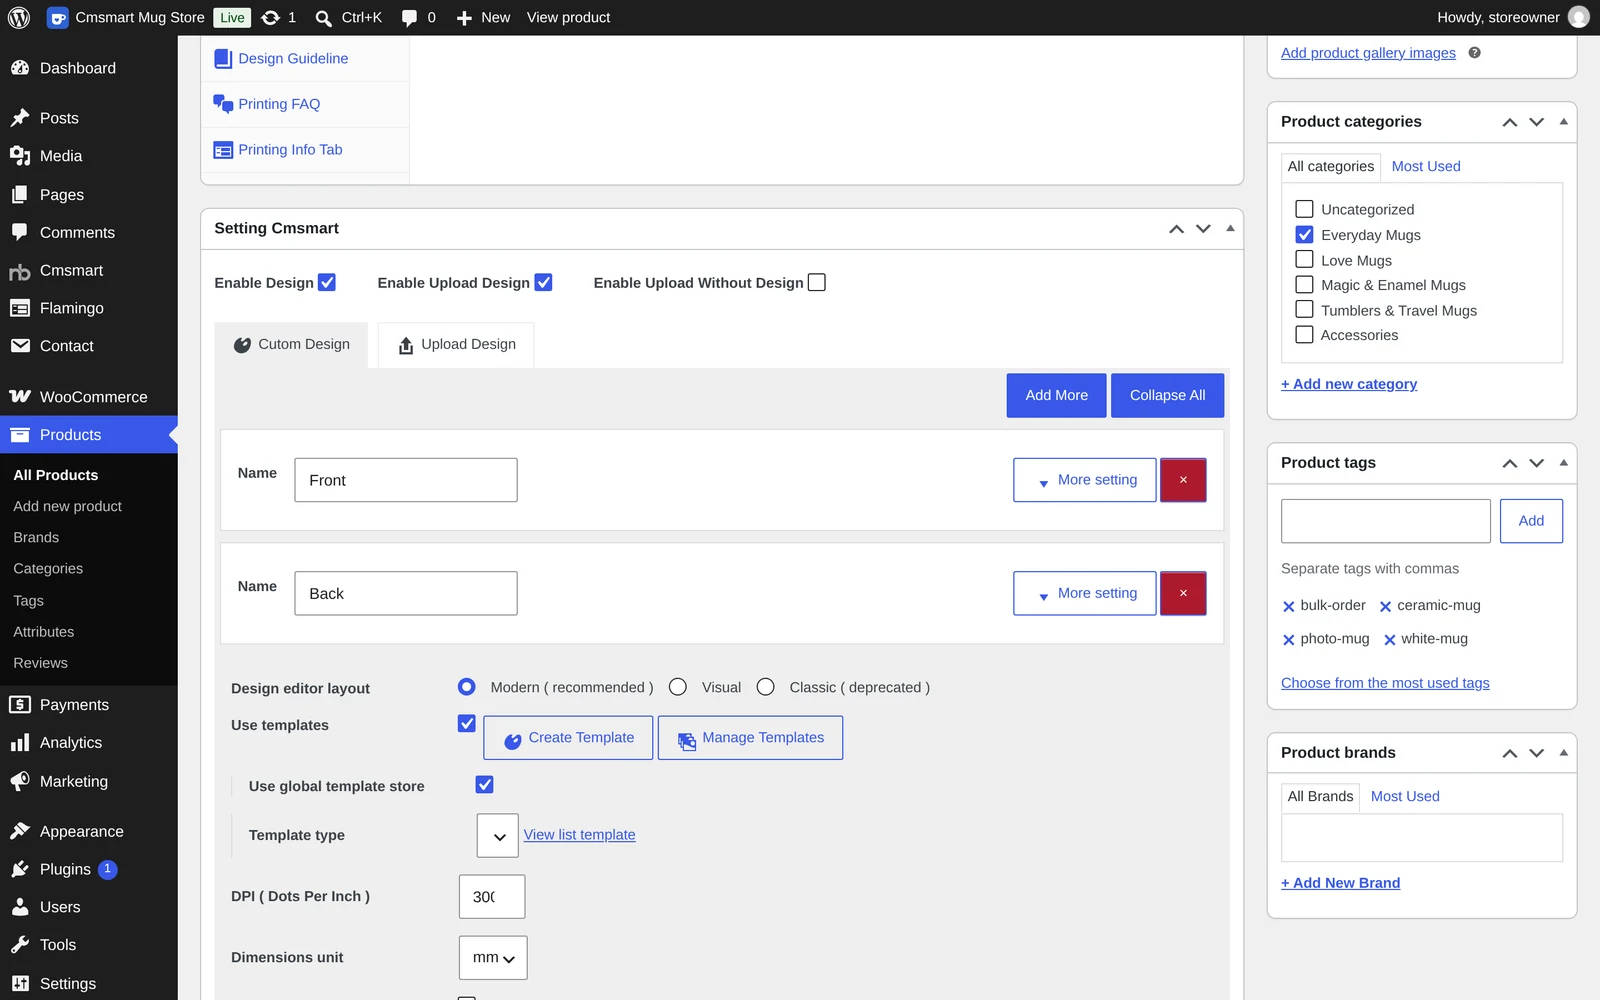Click the Analytics bar chart icon
The image size is (1600, 1000).
tap(20, 743)
